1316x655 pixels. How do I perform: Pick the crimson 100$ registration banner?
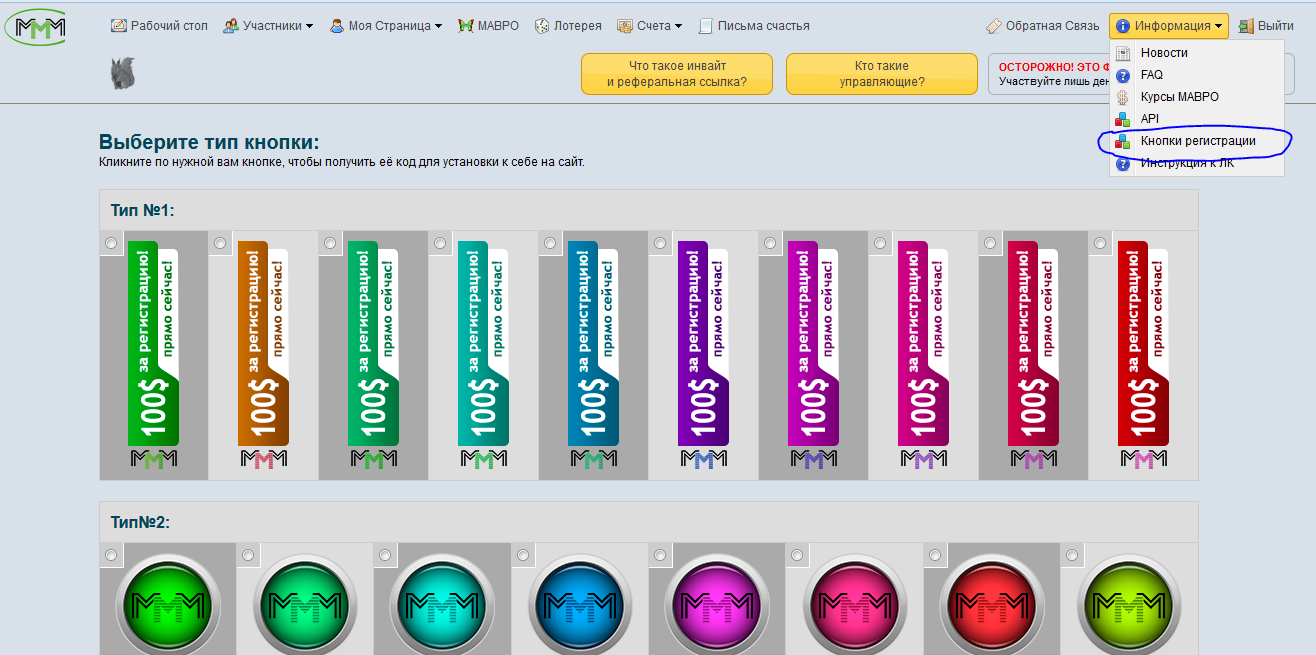pos(1033,355)
